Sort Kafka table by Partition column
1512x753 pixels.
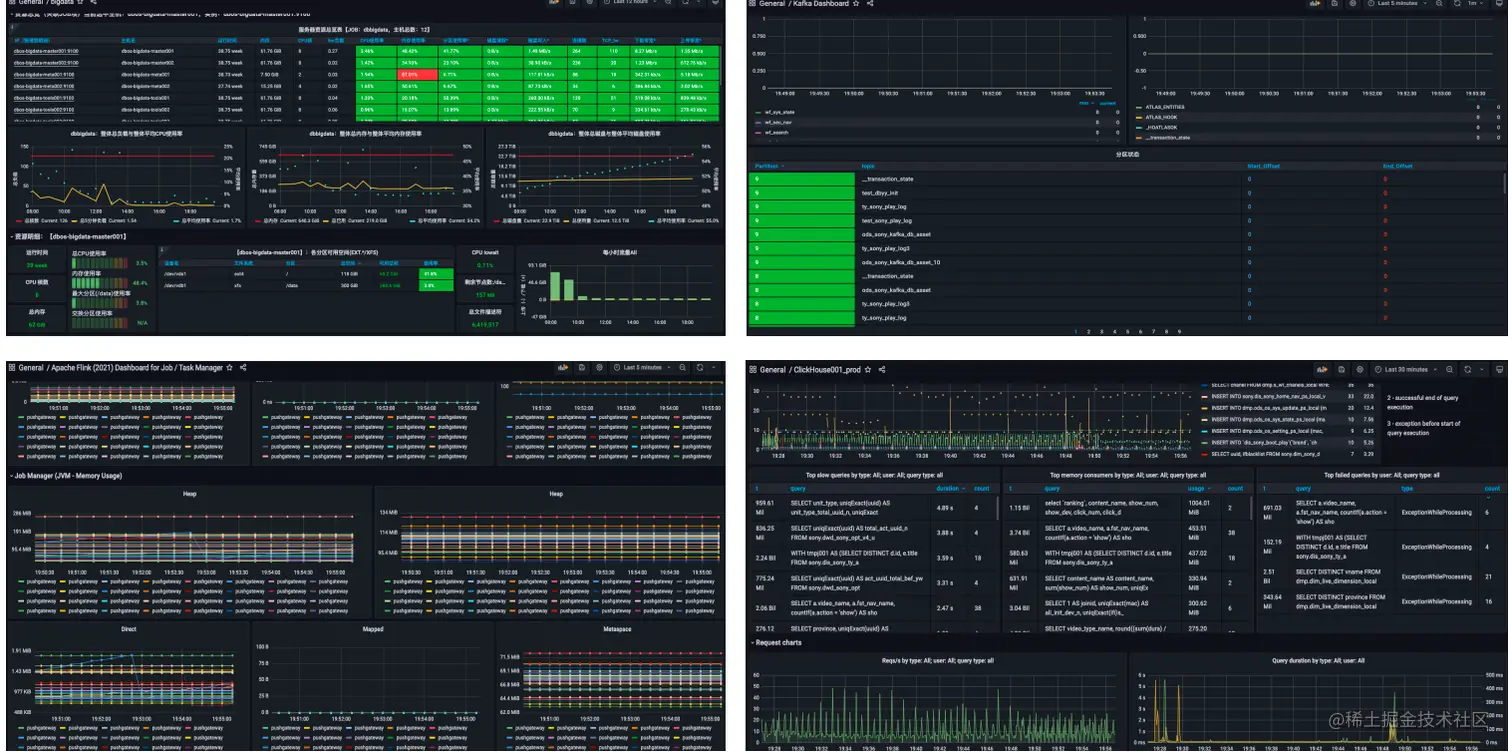point(768,166)
